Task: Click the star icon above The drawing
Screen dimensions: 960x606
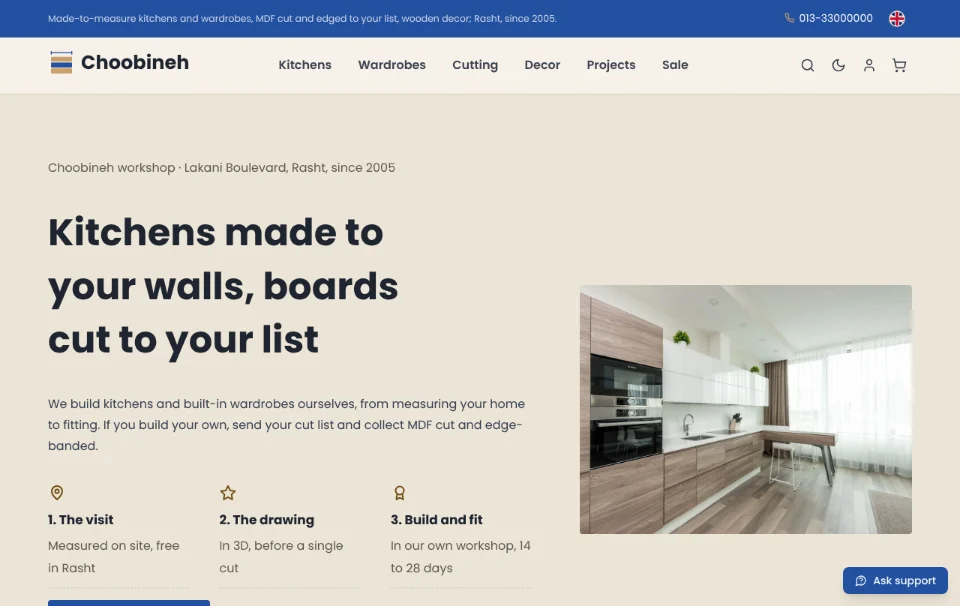Action: [228, 492]
